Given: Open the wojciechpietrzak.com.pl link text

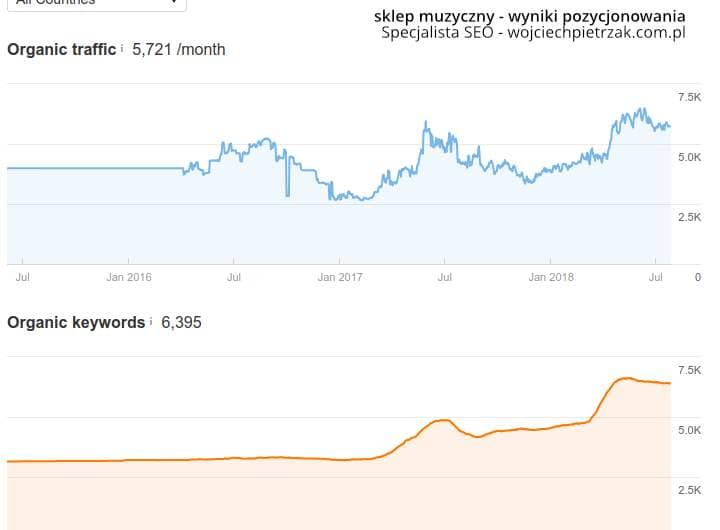Looking at the screenshot, I should (x=596, y=32).
